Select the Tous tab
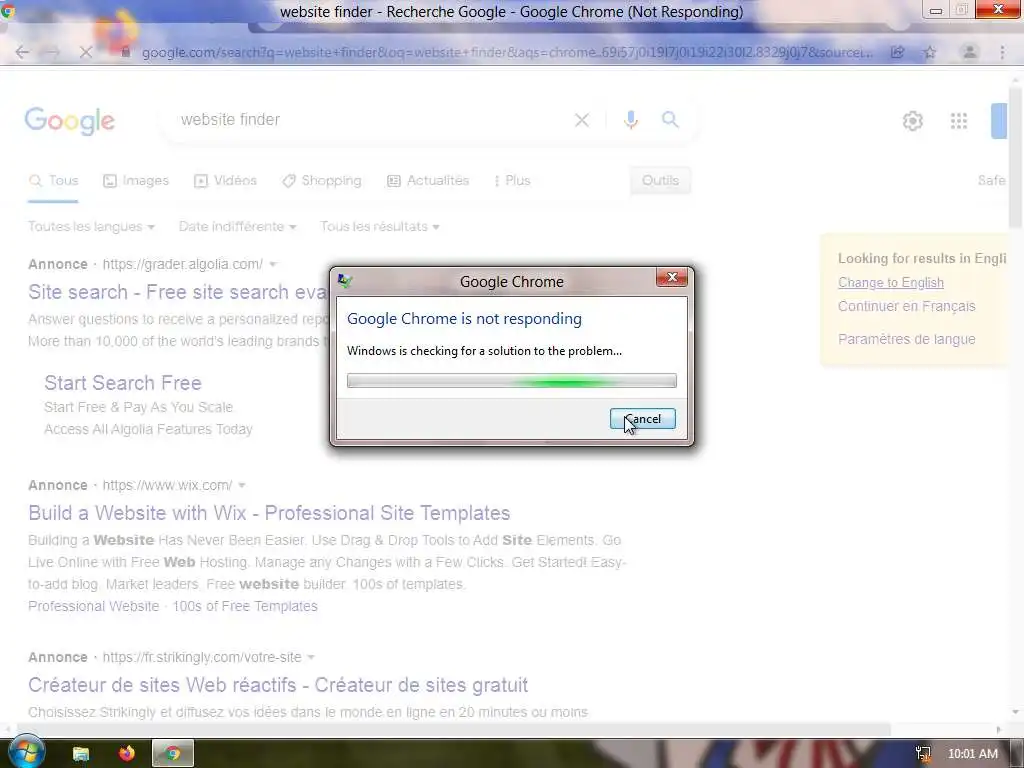Screen dimensions: 1024x768 click(x=54, y=181)
